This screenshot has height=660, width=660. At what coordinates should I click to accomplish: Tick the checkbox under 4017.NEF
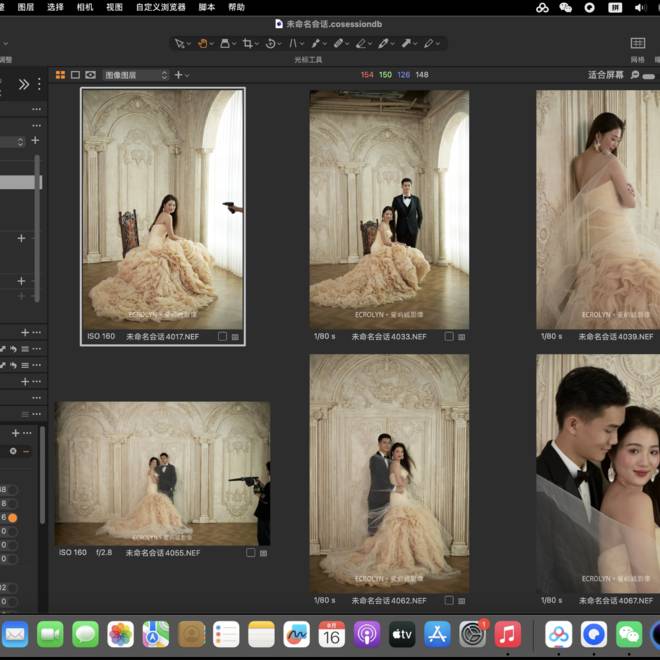(x=223, y=336)
